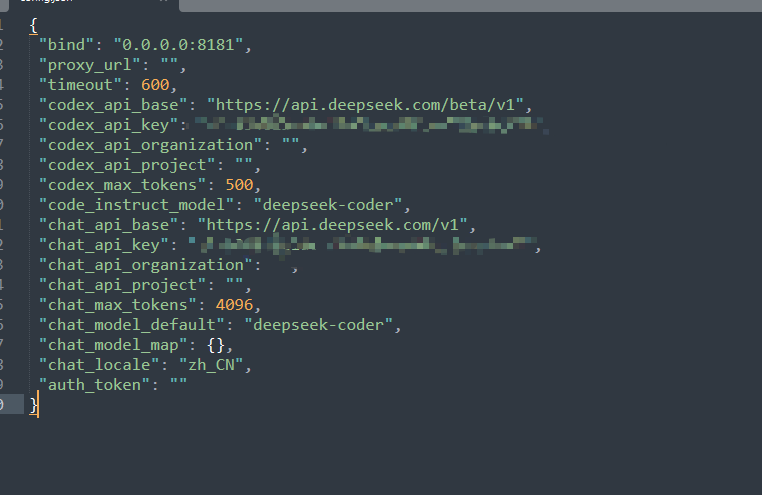Place cursor in empty auth_token value
This screenshot has height=495, width=762.
[x=179, y=385]
